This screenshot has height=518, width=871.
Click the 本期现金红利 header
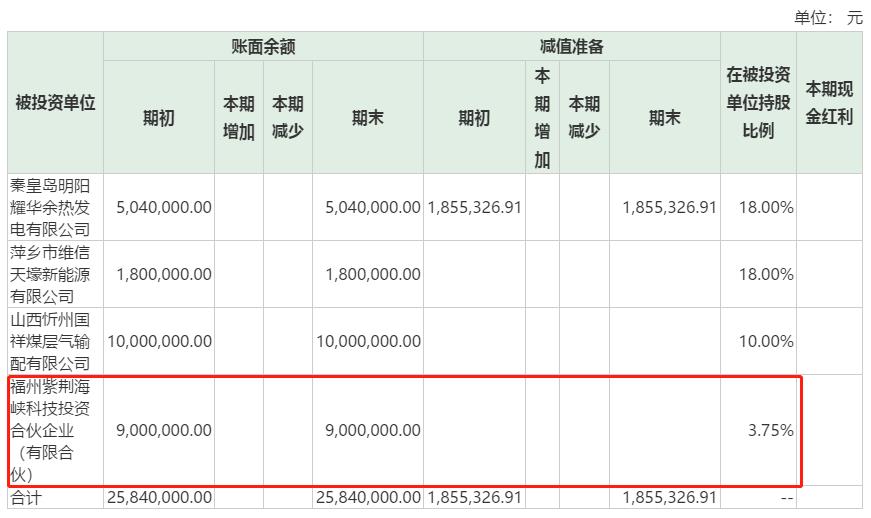coord(829,103)
